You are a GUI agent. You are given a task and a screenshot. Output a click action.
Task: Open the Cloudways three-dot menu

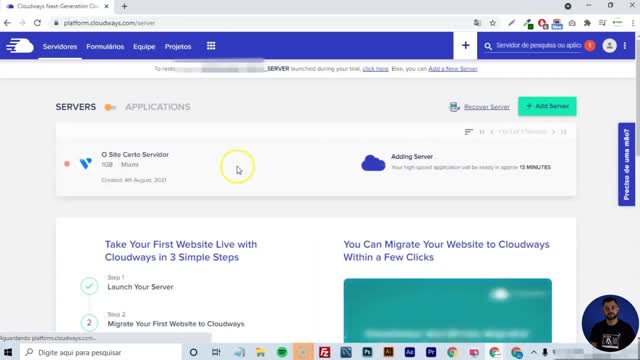(625, 45)
